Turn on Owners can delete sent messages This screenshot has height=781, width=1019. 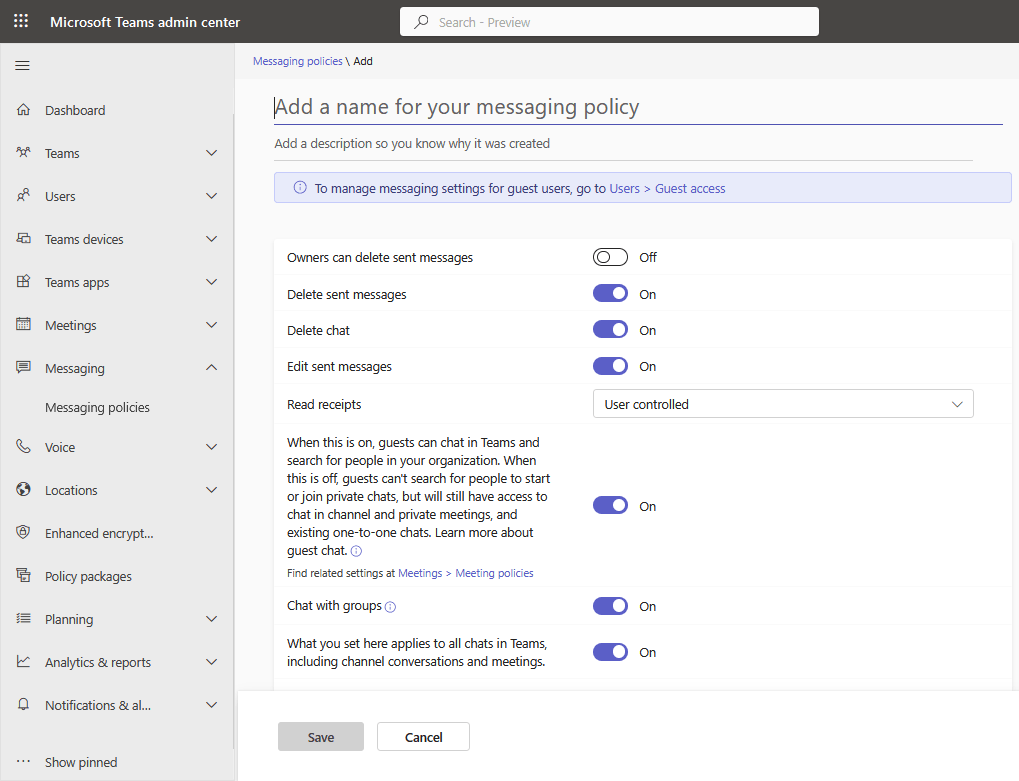(610, 257)
